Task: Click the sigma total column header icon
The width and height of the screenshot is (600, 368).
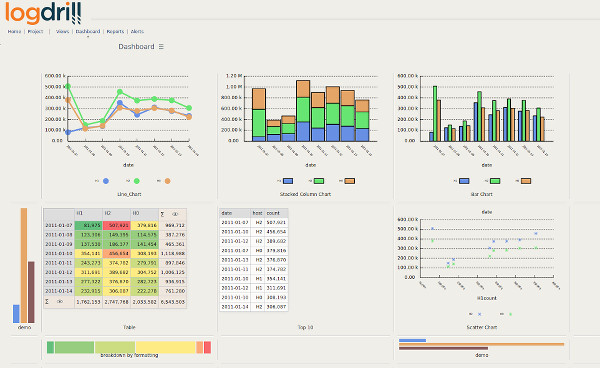Action: click(x=162, y=214)
